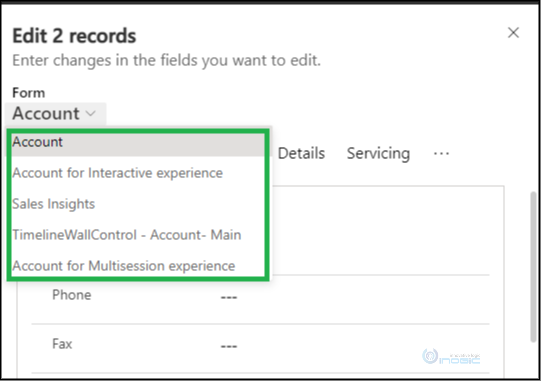Close the Edit 2 records dialog
The image size is (541, 381).
pos(513,33)
